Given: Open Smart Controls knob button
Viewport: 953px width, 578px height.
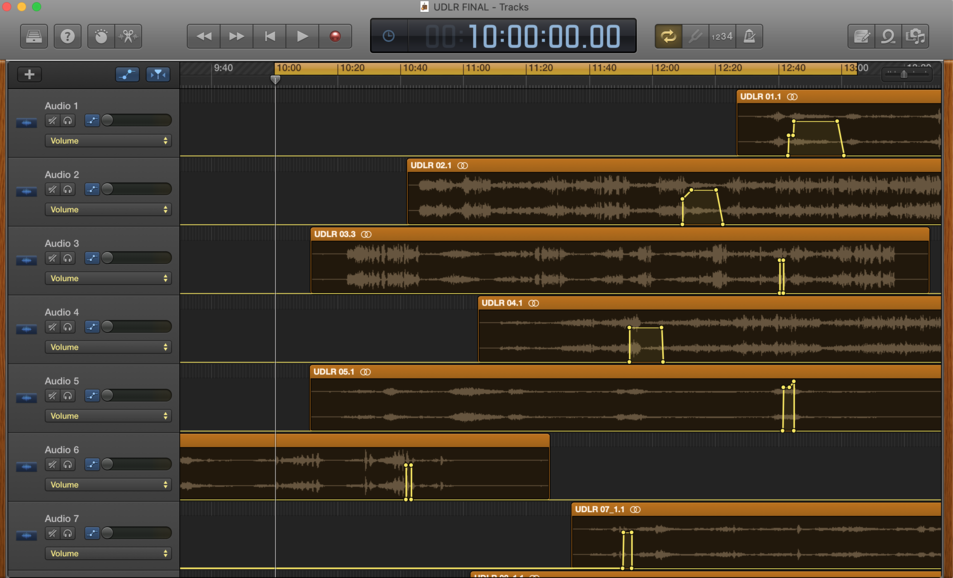Looking at the screenshot, I should (100, 36).
